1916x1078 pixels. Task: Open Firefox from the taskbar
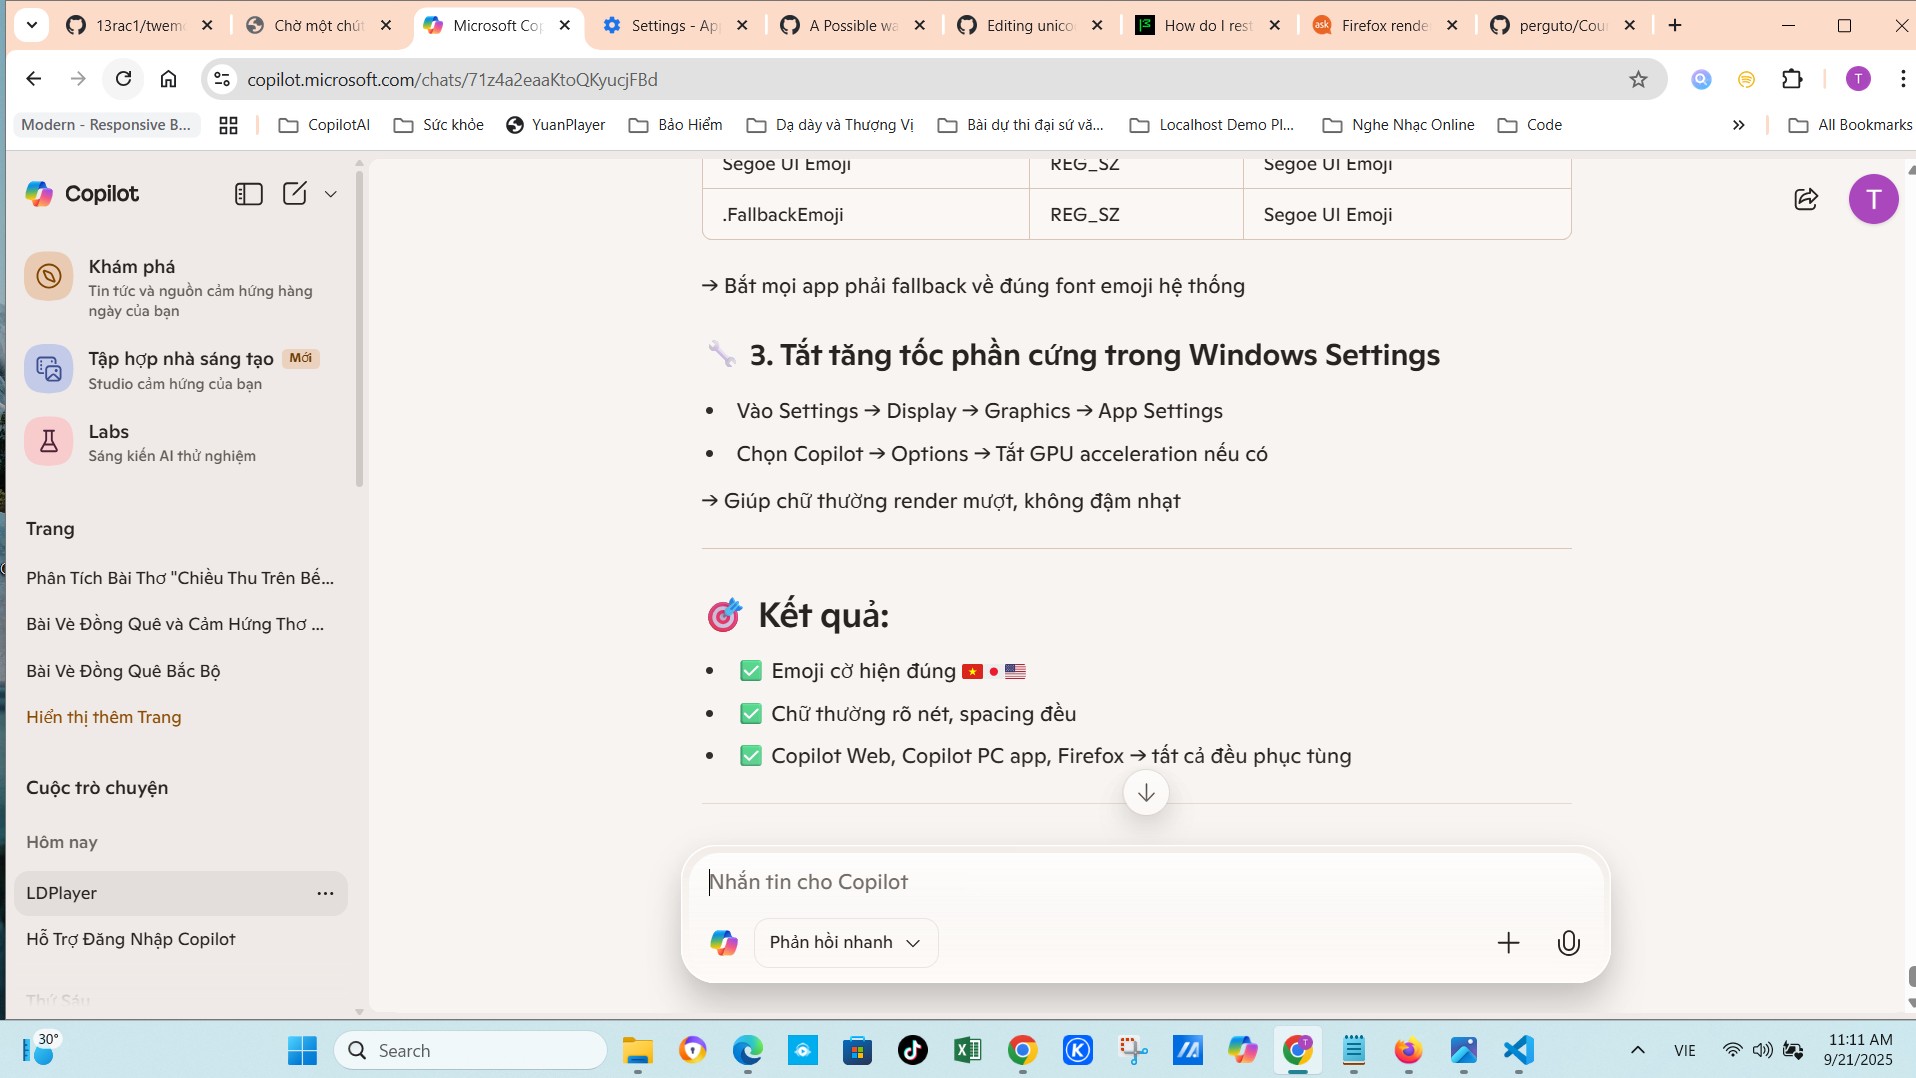click(1408, 1050)
